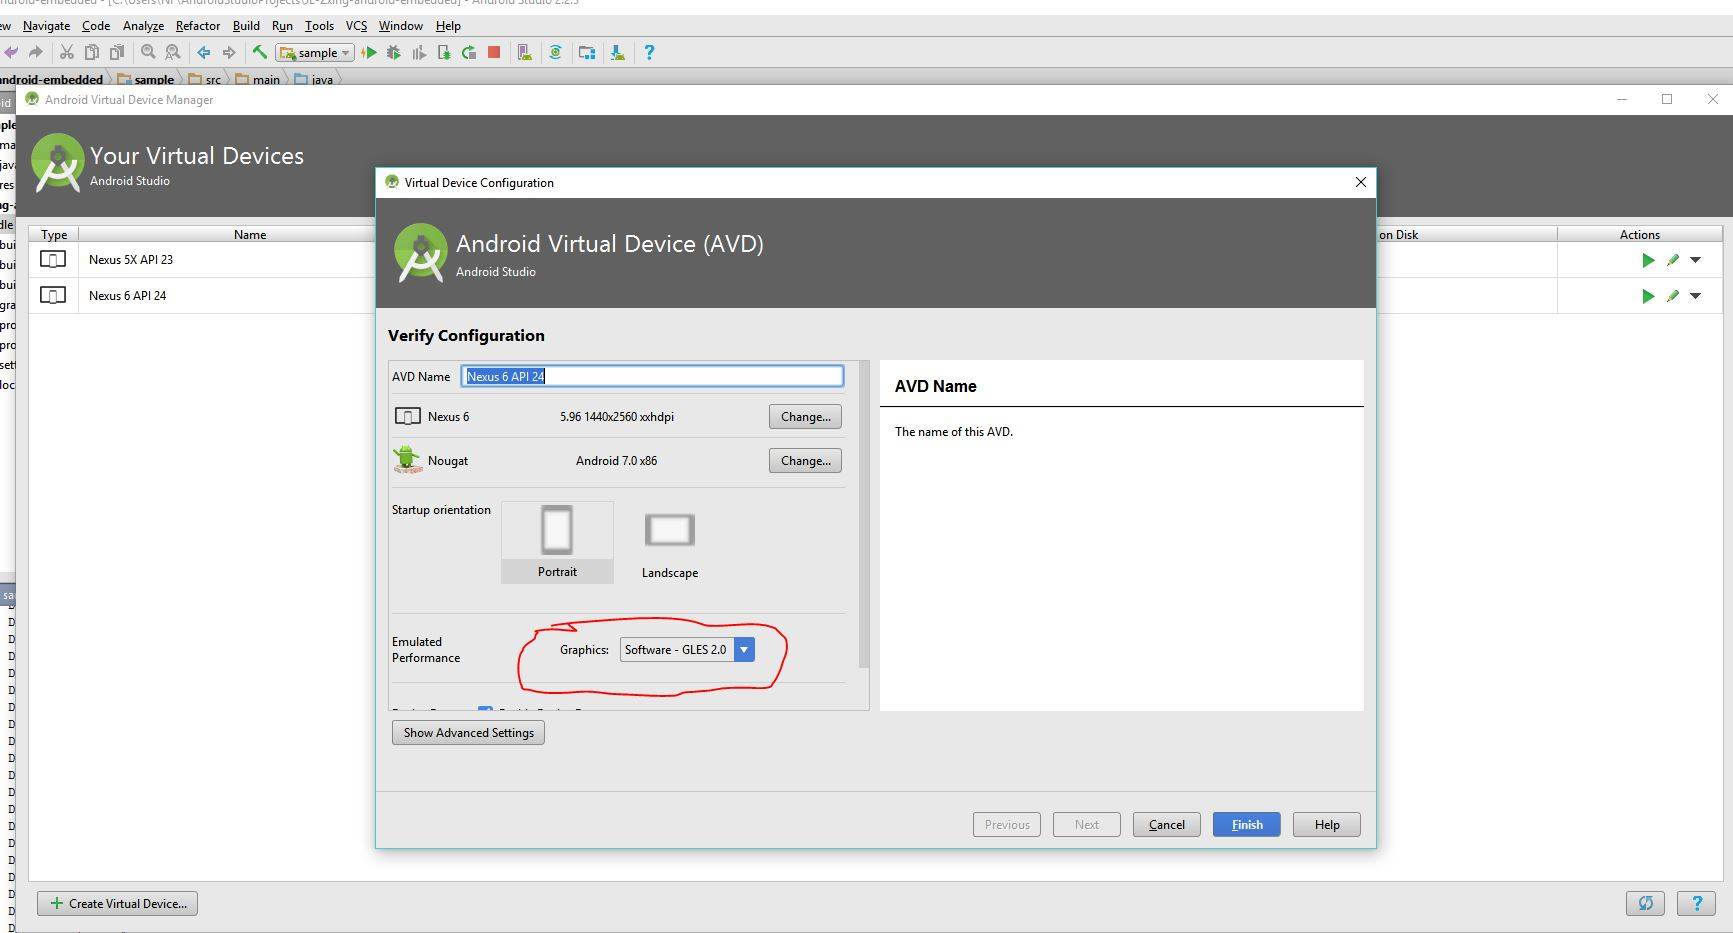Click the Make Project hammer icon
Screen dimensions: 1733x933
tap(259, 52)
